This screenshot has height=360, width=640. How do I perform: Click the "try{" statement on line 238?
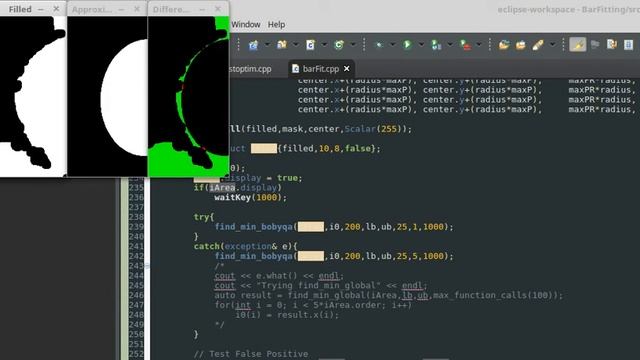point(204,217)
